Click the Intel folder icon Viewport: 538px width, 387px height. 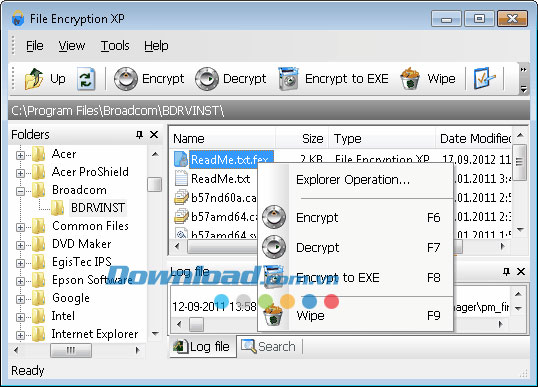(38, 316)
